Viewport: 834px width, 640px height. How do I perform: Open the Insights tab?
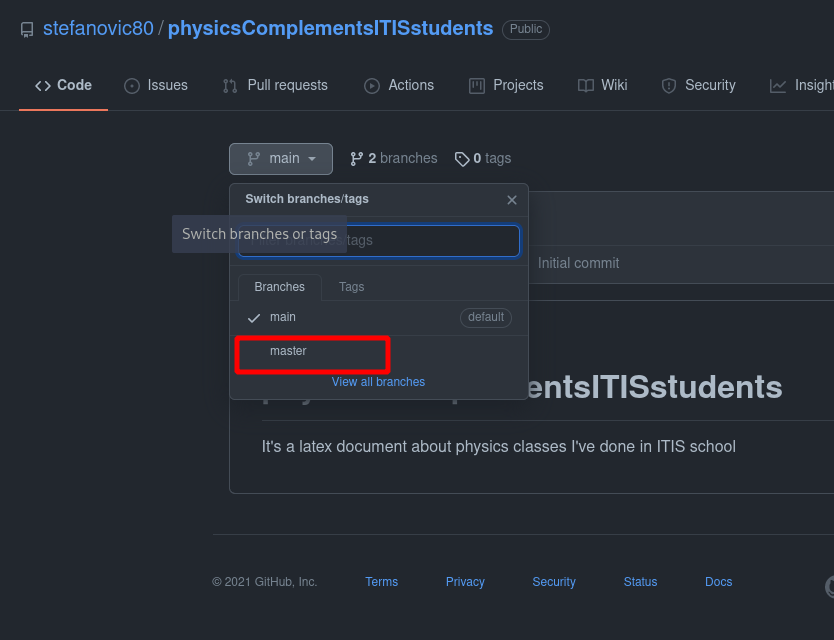[x=802, y=85]
